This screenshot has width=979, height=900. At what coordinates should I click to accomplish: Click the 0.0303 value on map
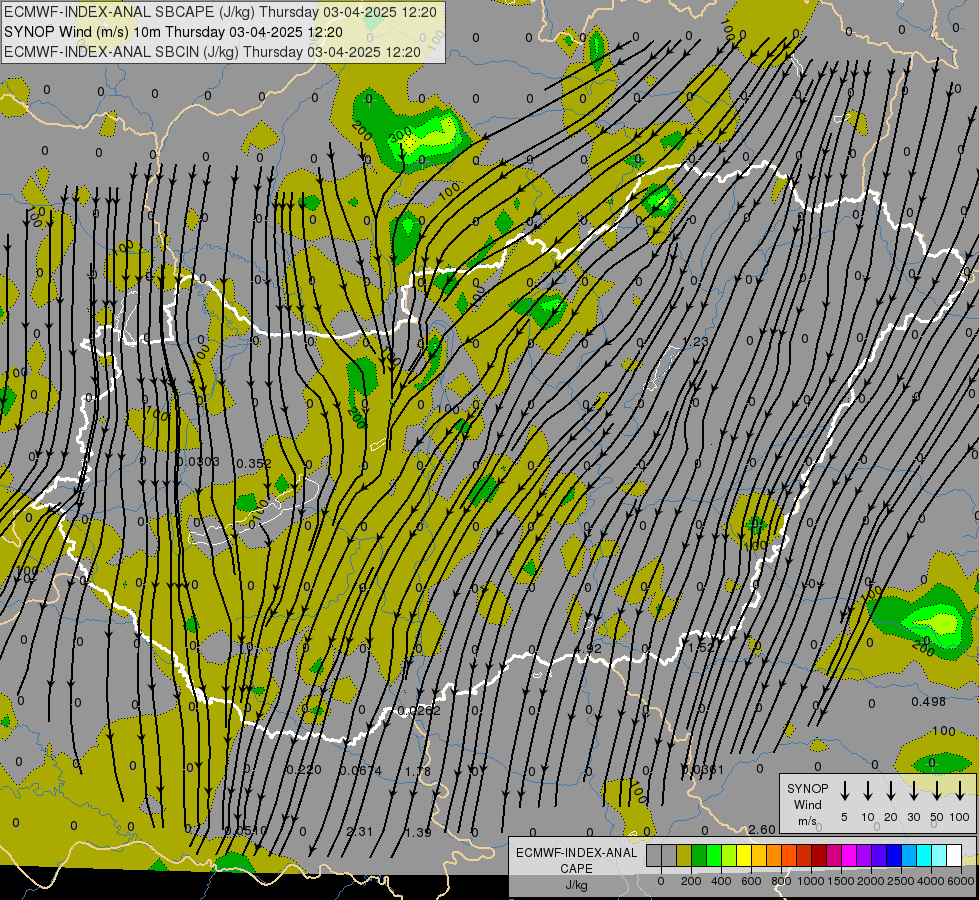pos(198,462)
